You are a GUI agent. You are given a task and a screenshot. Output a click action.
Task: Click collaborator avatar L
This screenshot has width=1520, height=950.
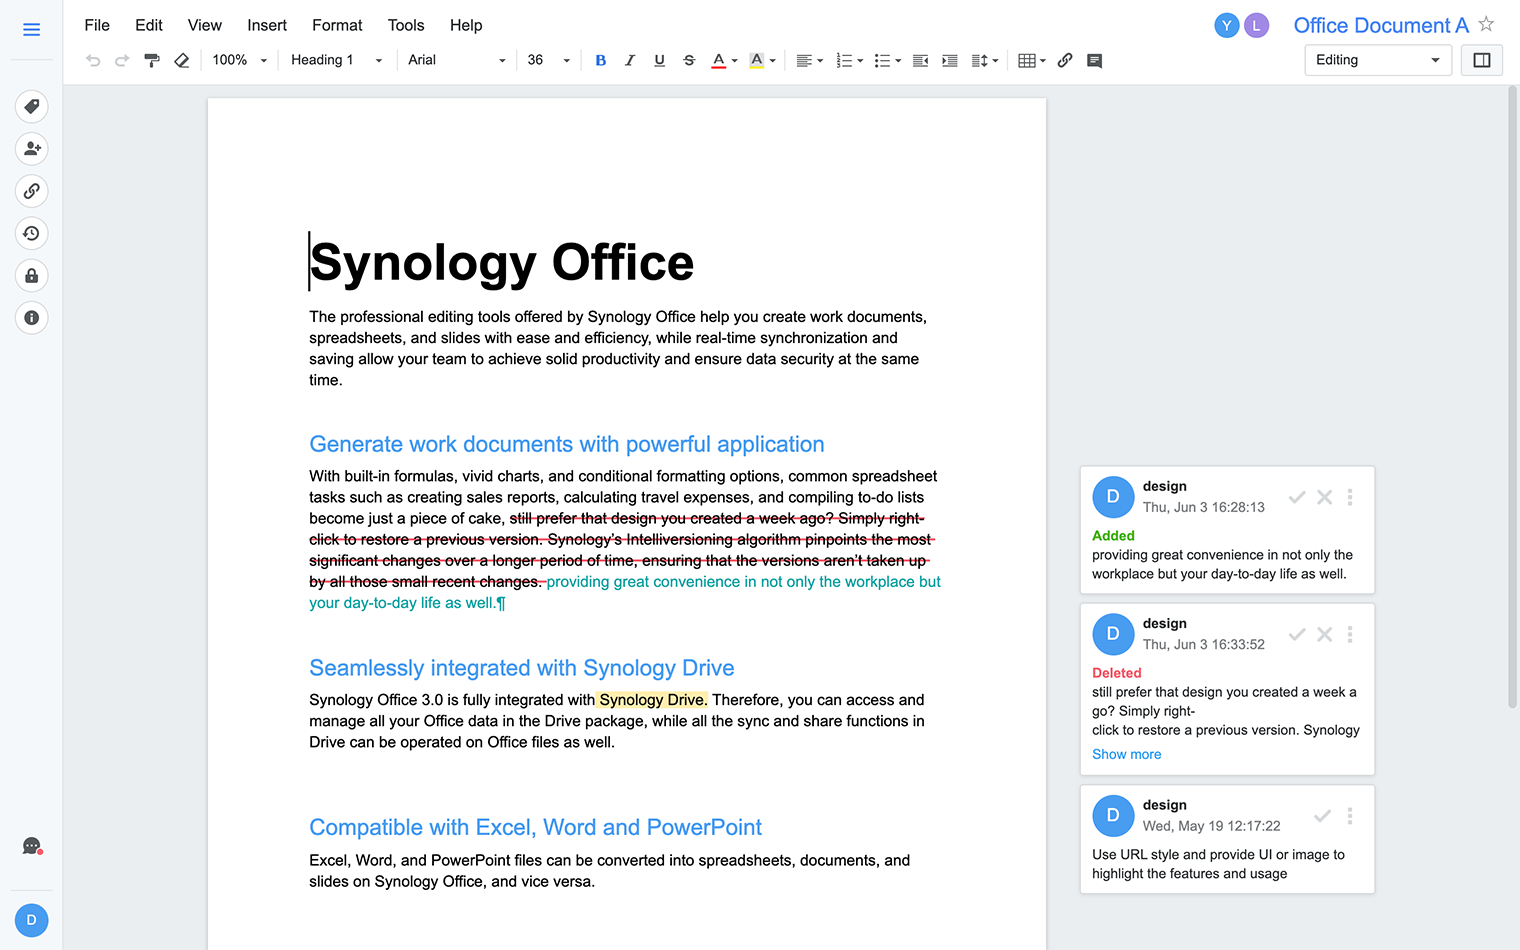pyautogui.click(x=1257, y=26)
